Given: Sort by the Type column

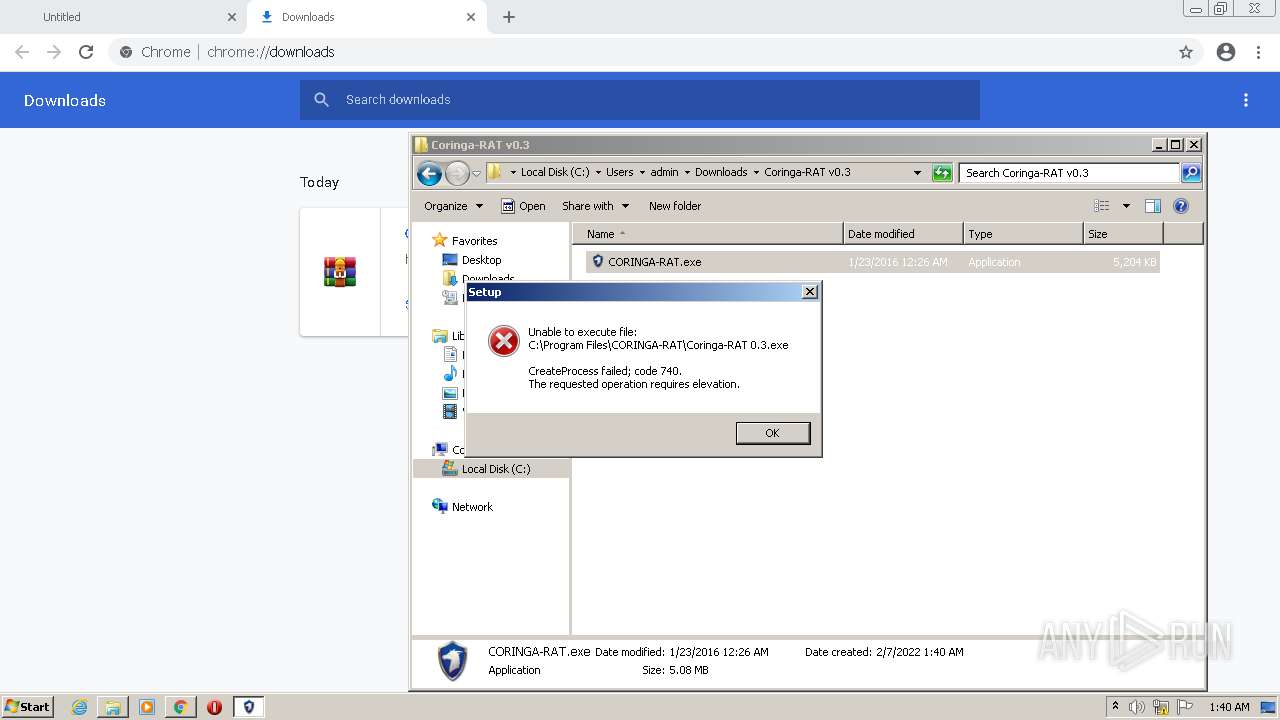Looking at the screenshot, I should tap(1023, 234).
